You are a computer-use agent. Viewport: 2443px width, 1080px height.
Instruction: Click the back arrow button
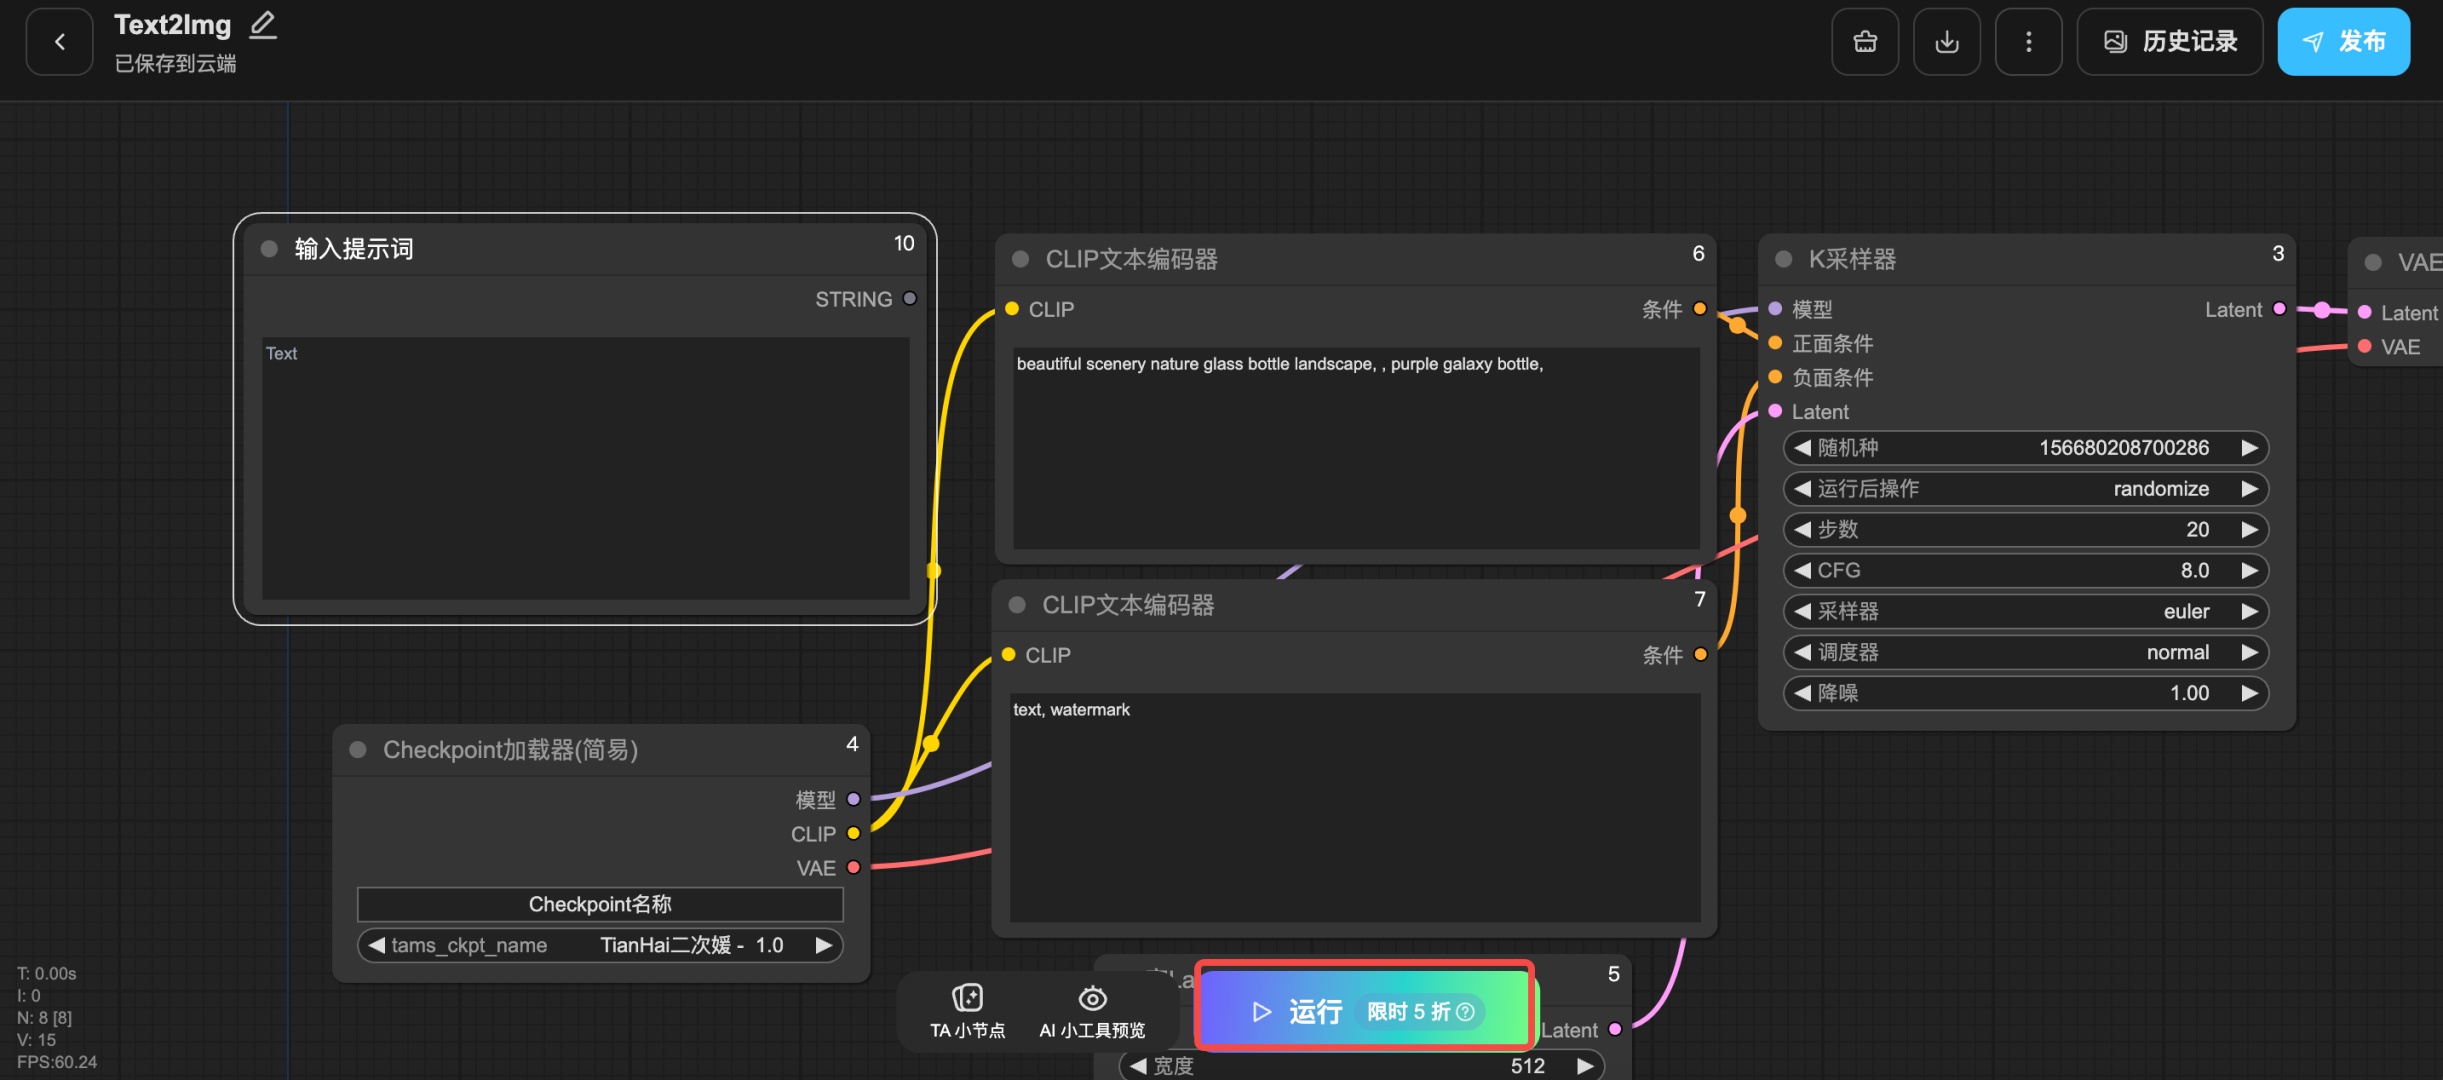coord(60,42)
